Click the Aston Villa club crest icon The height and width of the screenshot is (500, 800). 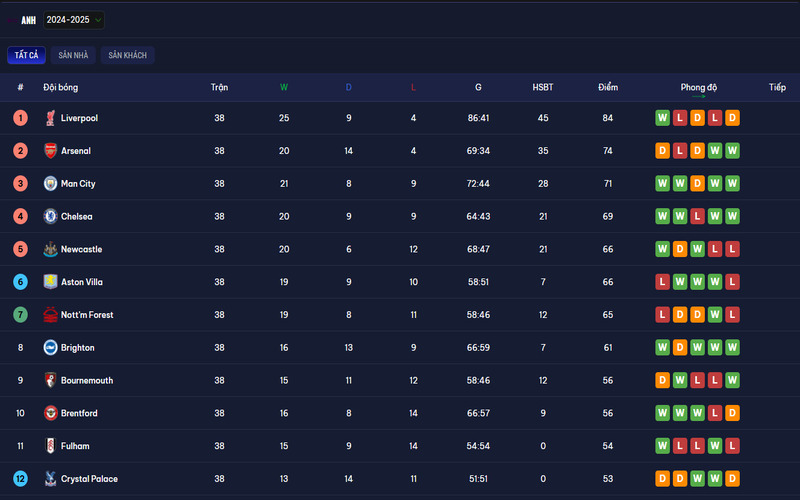[x=50, y=282]
